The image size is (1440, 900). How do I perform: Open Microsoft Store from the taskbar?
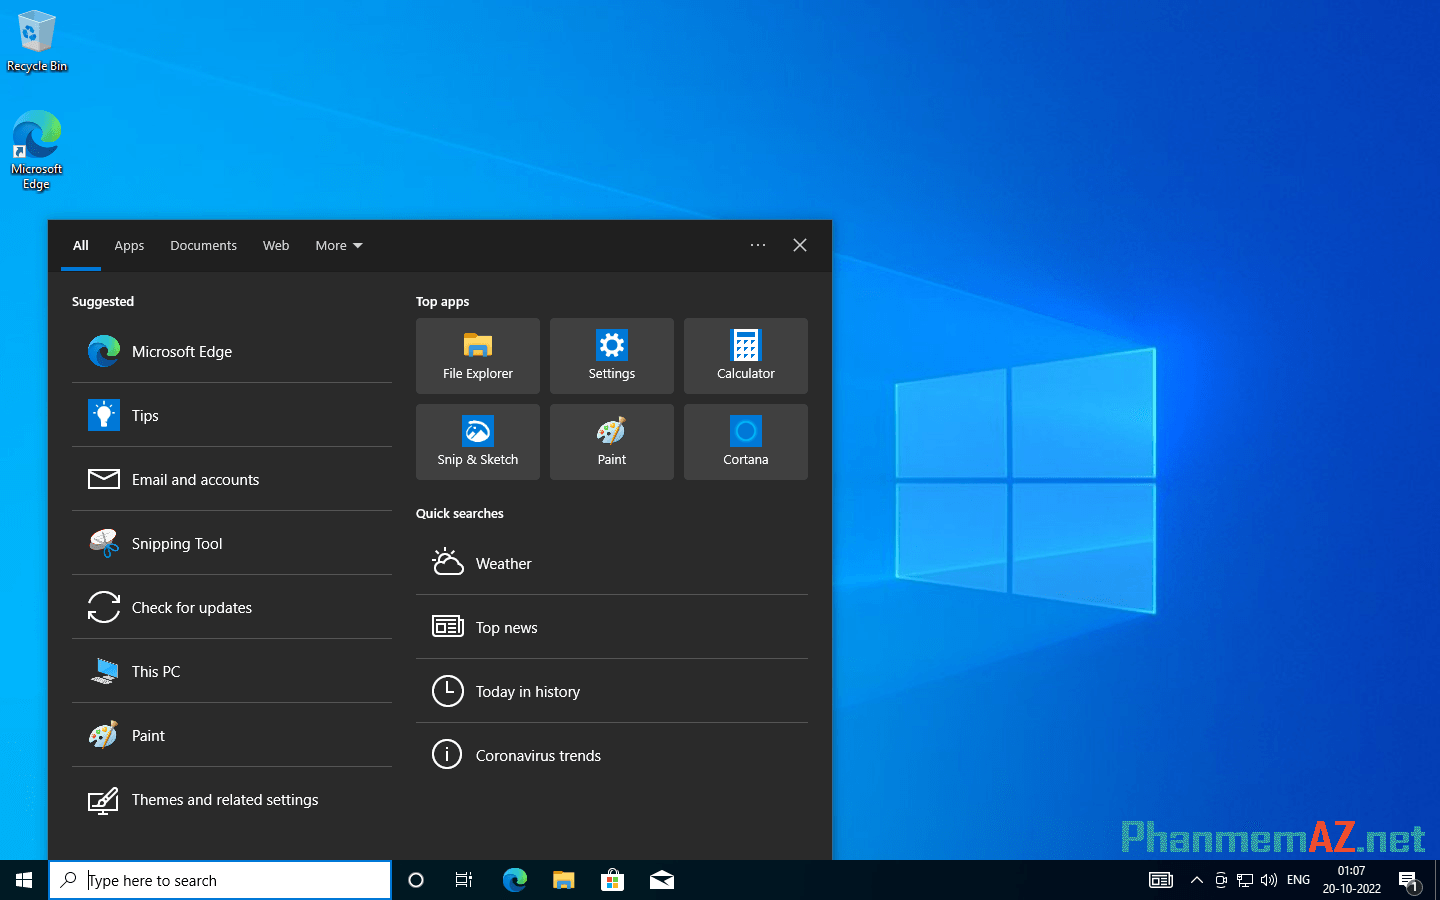pyautogui.click(x=612, y=880)
